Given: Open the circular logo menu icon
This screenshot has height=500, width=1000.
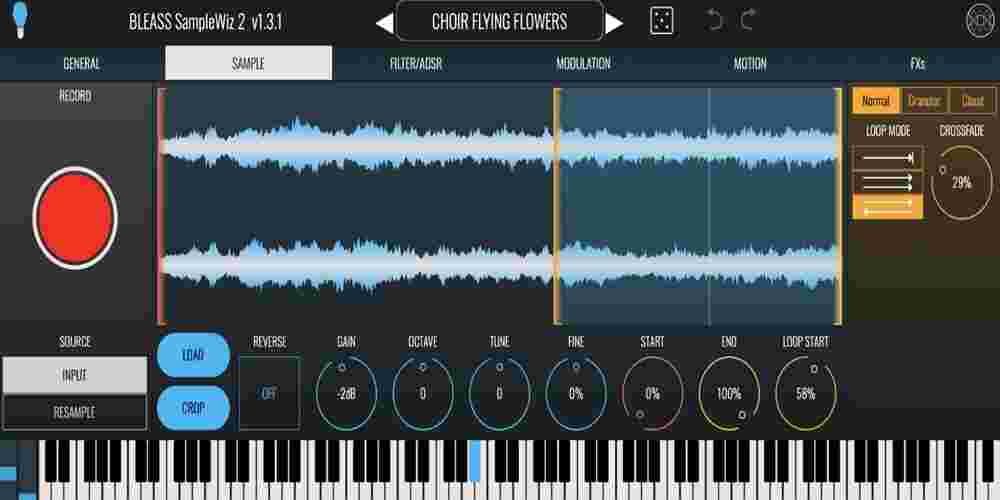Looking at the screenshot, I should [x=980, y=21].
